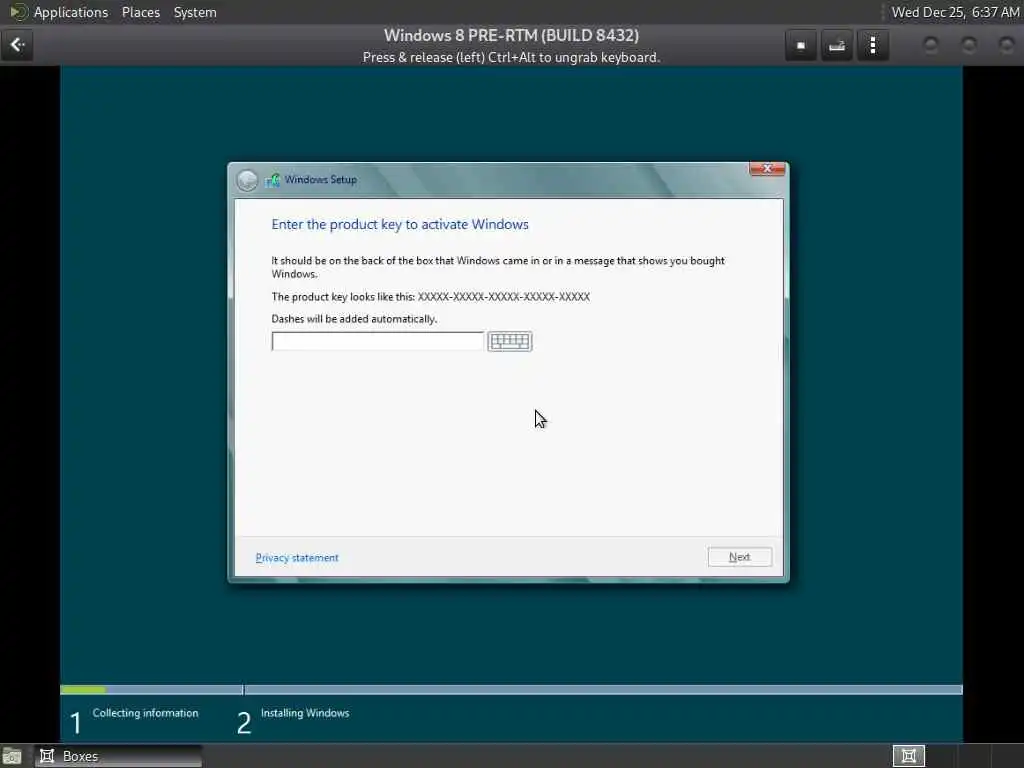Click the "Windows 8 PRE-RTM (BUILD 8432)" title
Image resolution: width=1024 pixels, height=768 pixels.
coord(511,35)
